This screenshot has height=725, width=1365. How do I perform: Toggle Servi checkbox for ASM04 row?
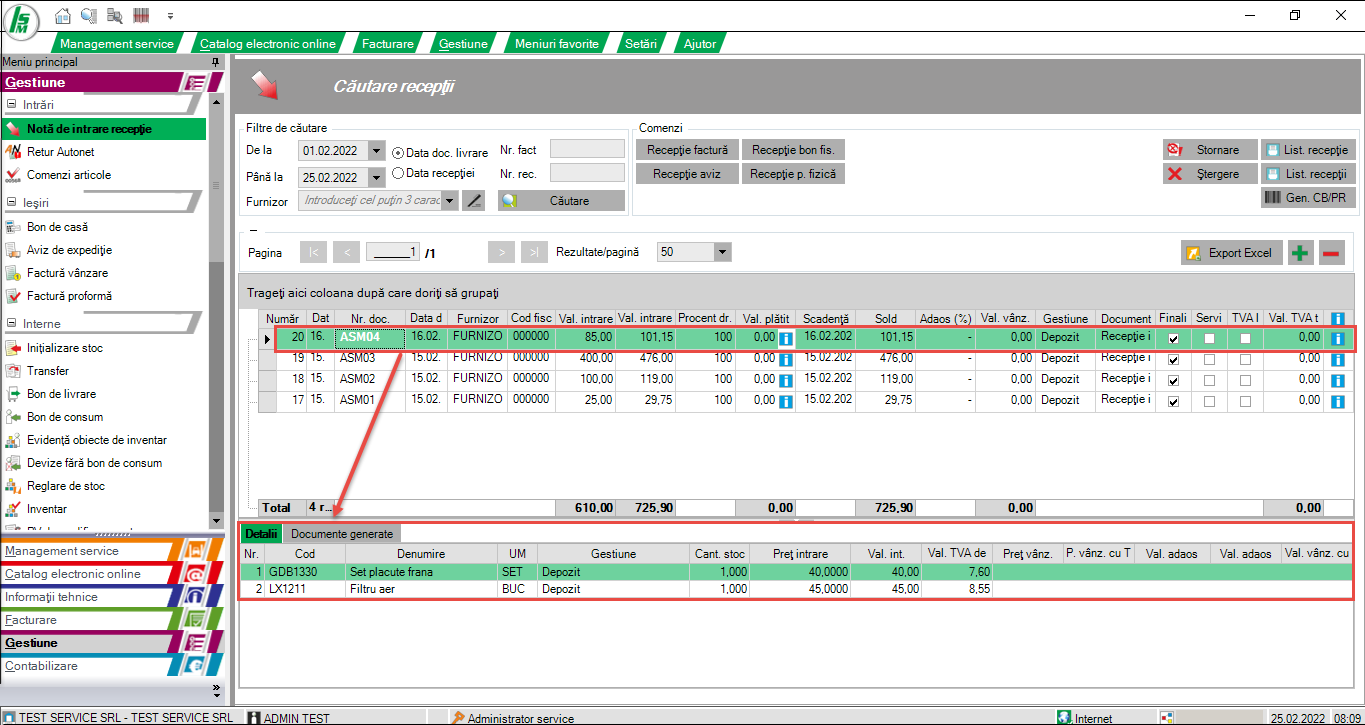tap(1209, 339)
